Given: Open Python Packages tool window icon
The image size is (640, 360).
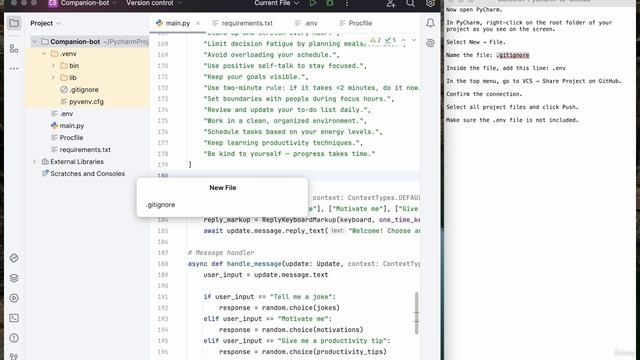Looking at the screenshot, I should tap(14, 258).
